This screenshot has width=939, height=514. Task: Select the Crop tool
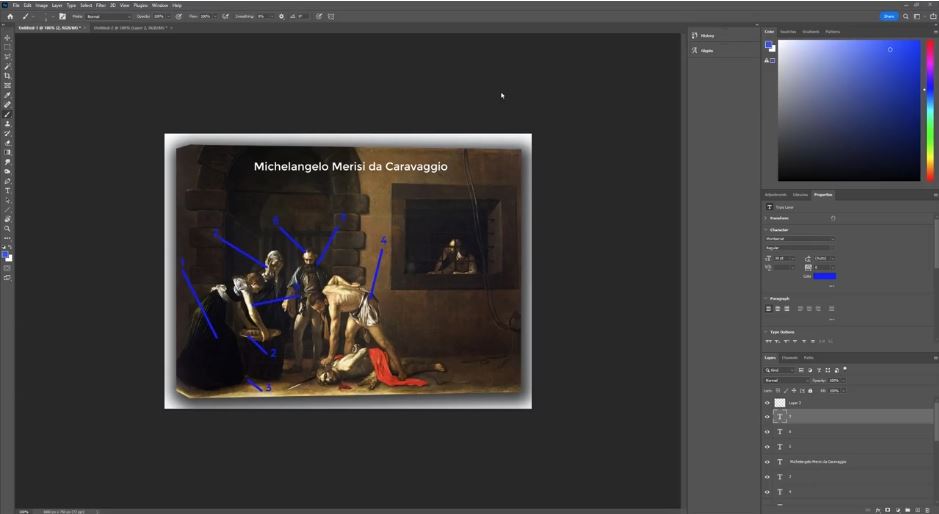point(8,76)
